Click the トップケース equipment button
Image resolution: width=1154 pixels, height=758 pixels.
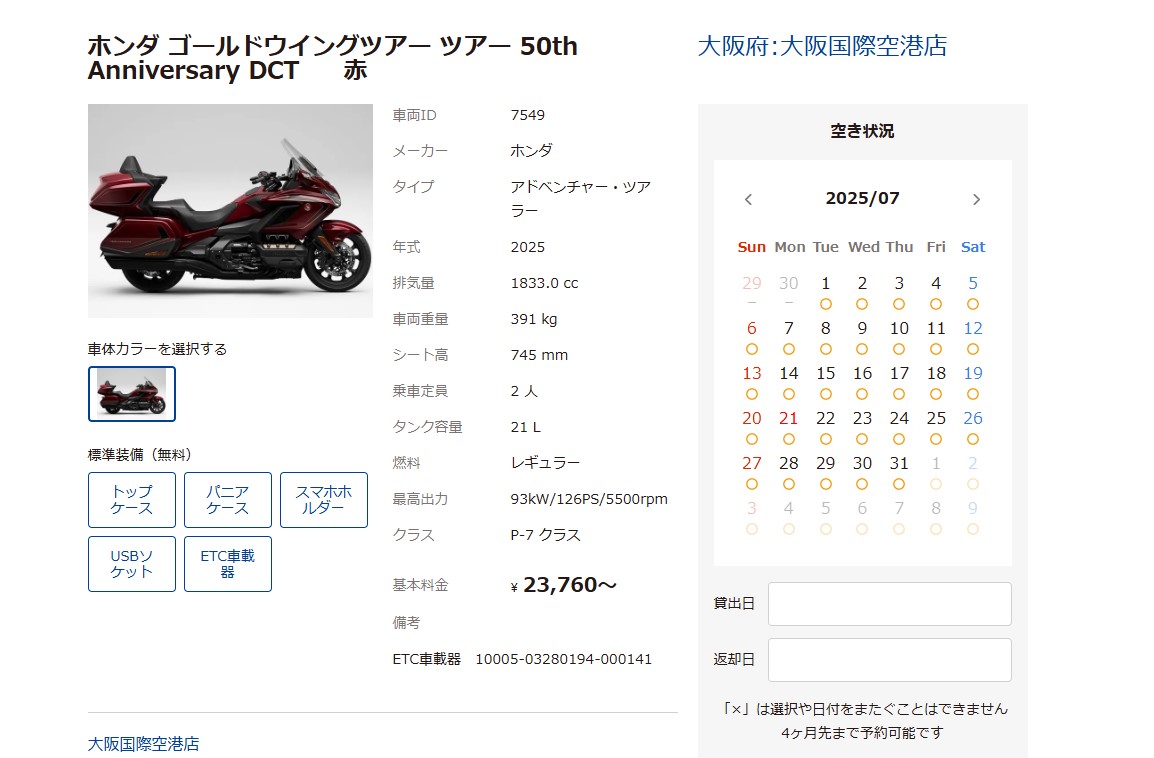pyautogui.click(x=132, y=500)
